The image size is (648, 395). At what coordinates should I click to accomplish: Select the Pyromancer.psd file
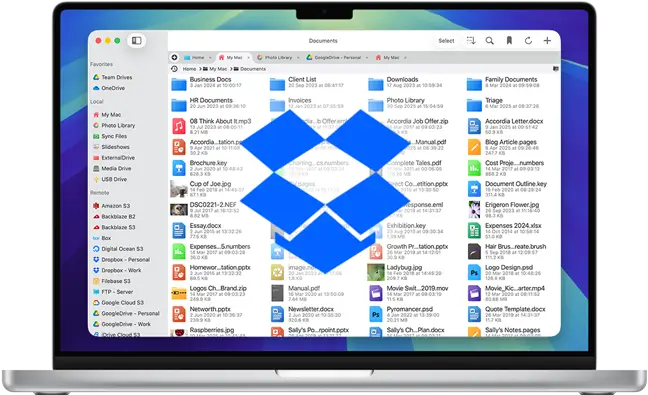click(405, 314)
